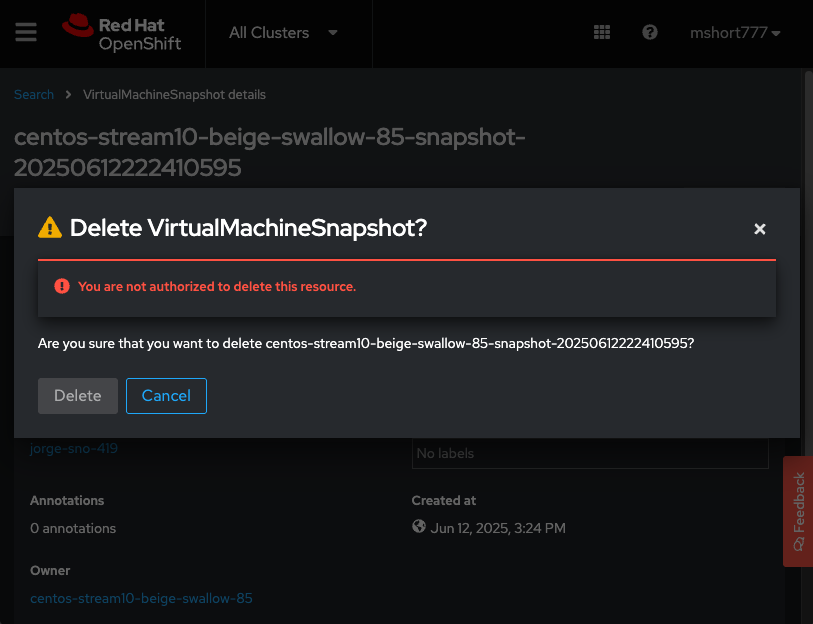Screen dimensions: 813x624
Task: Open the Feedback side tab
Action: pos(798,511)
